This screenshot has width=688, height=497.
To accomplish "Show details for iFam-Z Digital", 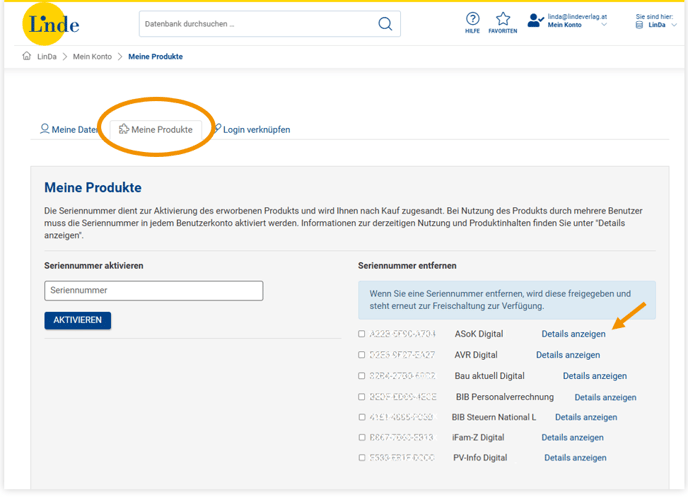I will [x=573, y=437].
